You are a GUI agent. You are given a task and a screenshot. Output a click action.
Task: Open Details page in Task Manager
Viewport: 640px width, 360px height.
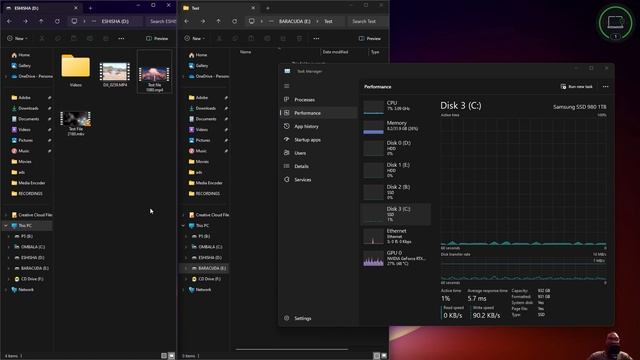click(318, 166)
